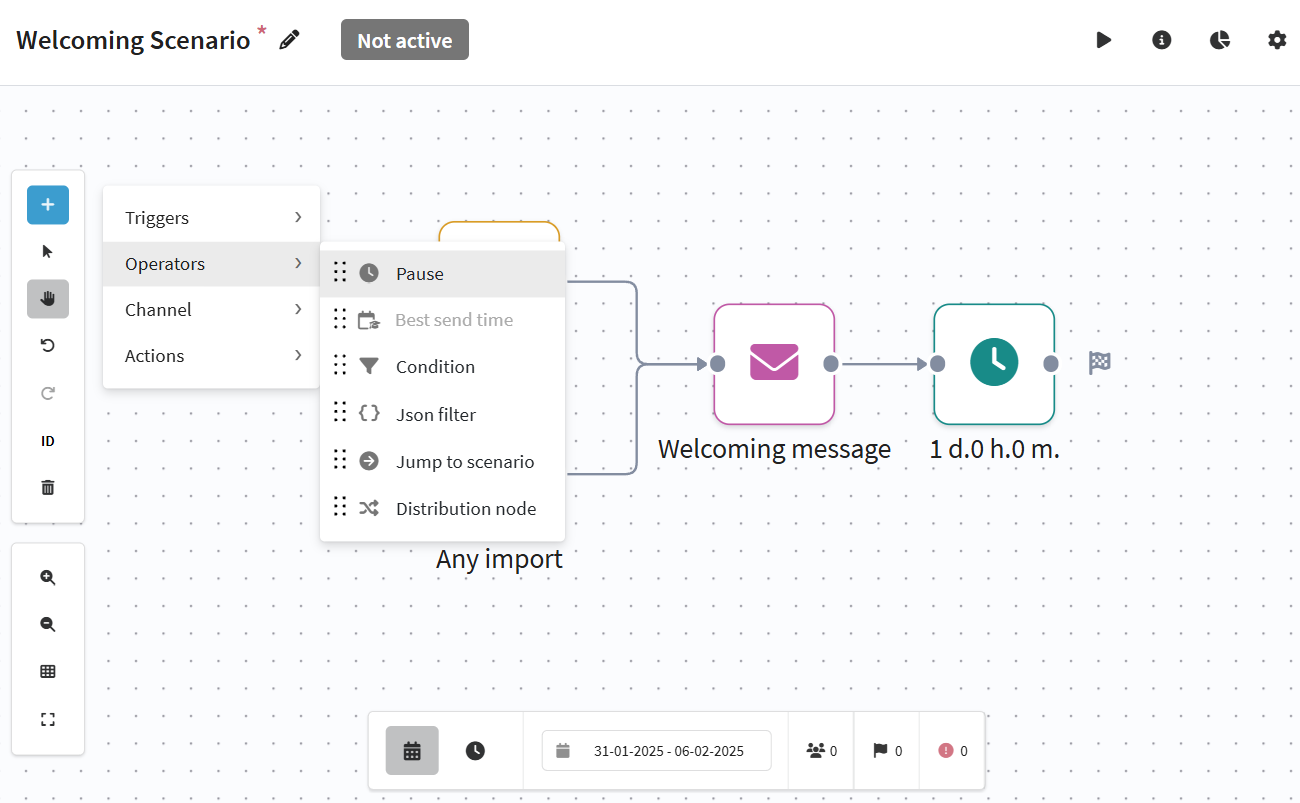Click the Not active status badge

[x=405, y=40]
